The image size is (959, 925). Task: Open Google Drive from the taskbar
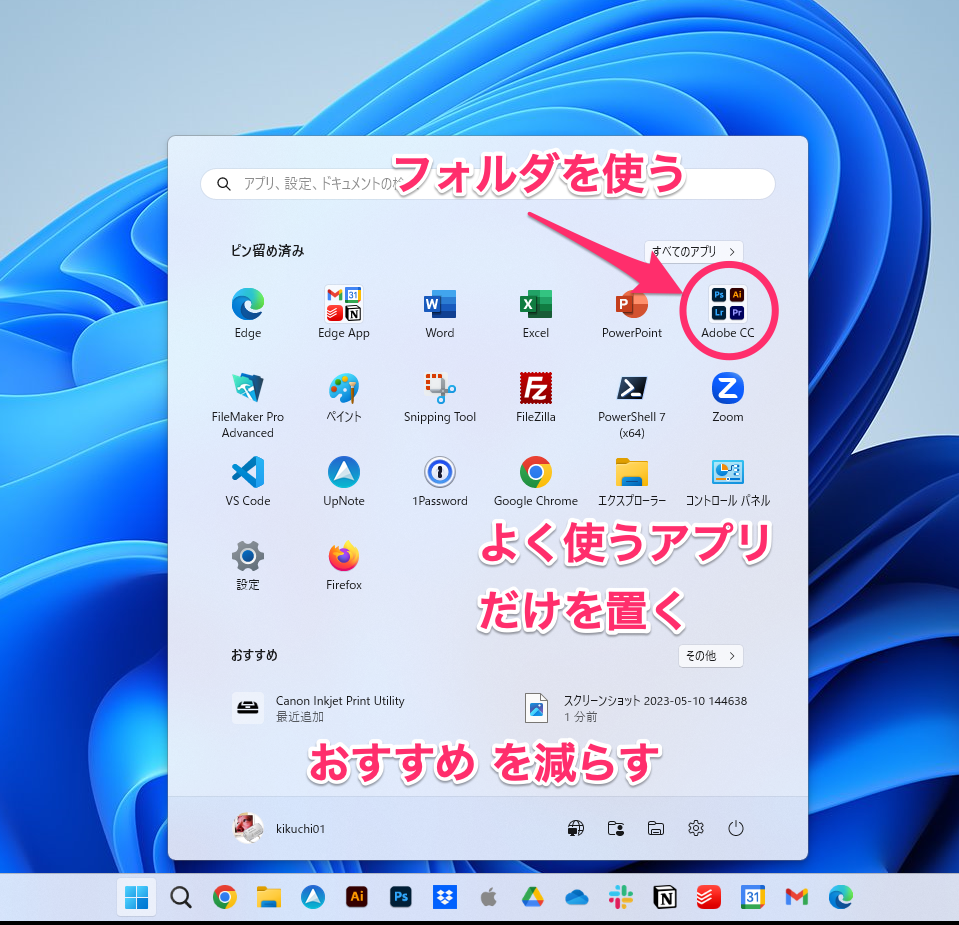click(x=533, y=897)
